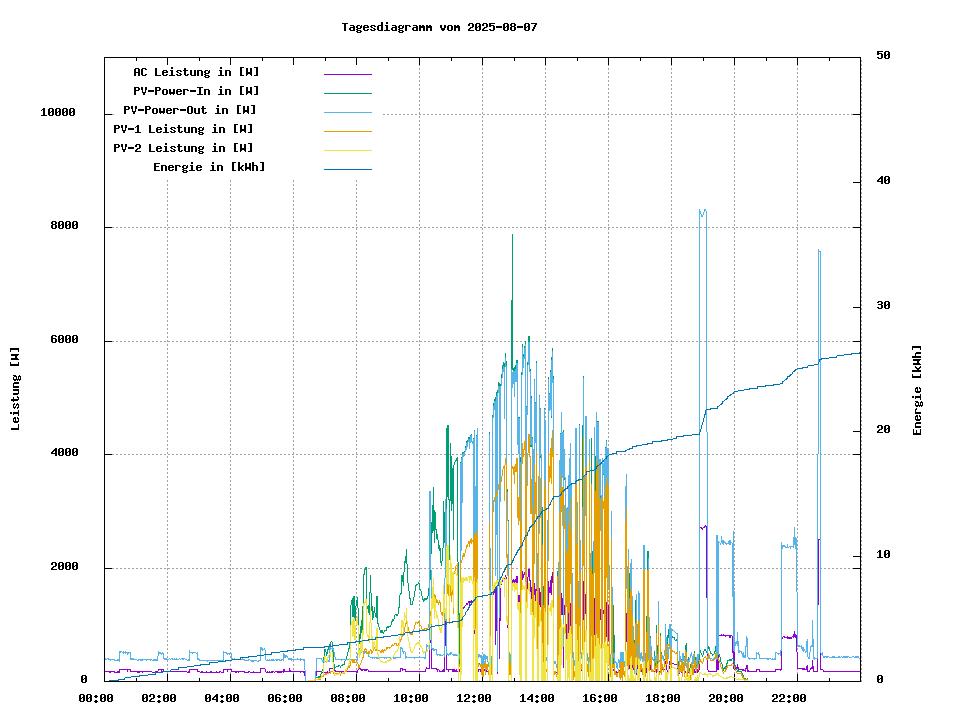This screenshot has height=720, width=960.
Task: Click the 22:00 tick on the time axis
Action: [788, 698]
